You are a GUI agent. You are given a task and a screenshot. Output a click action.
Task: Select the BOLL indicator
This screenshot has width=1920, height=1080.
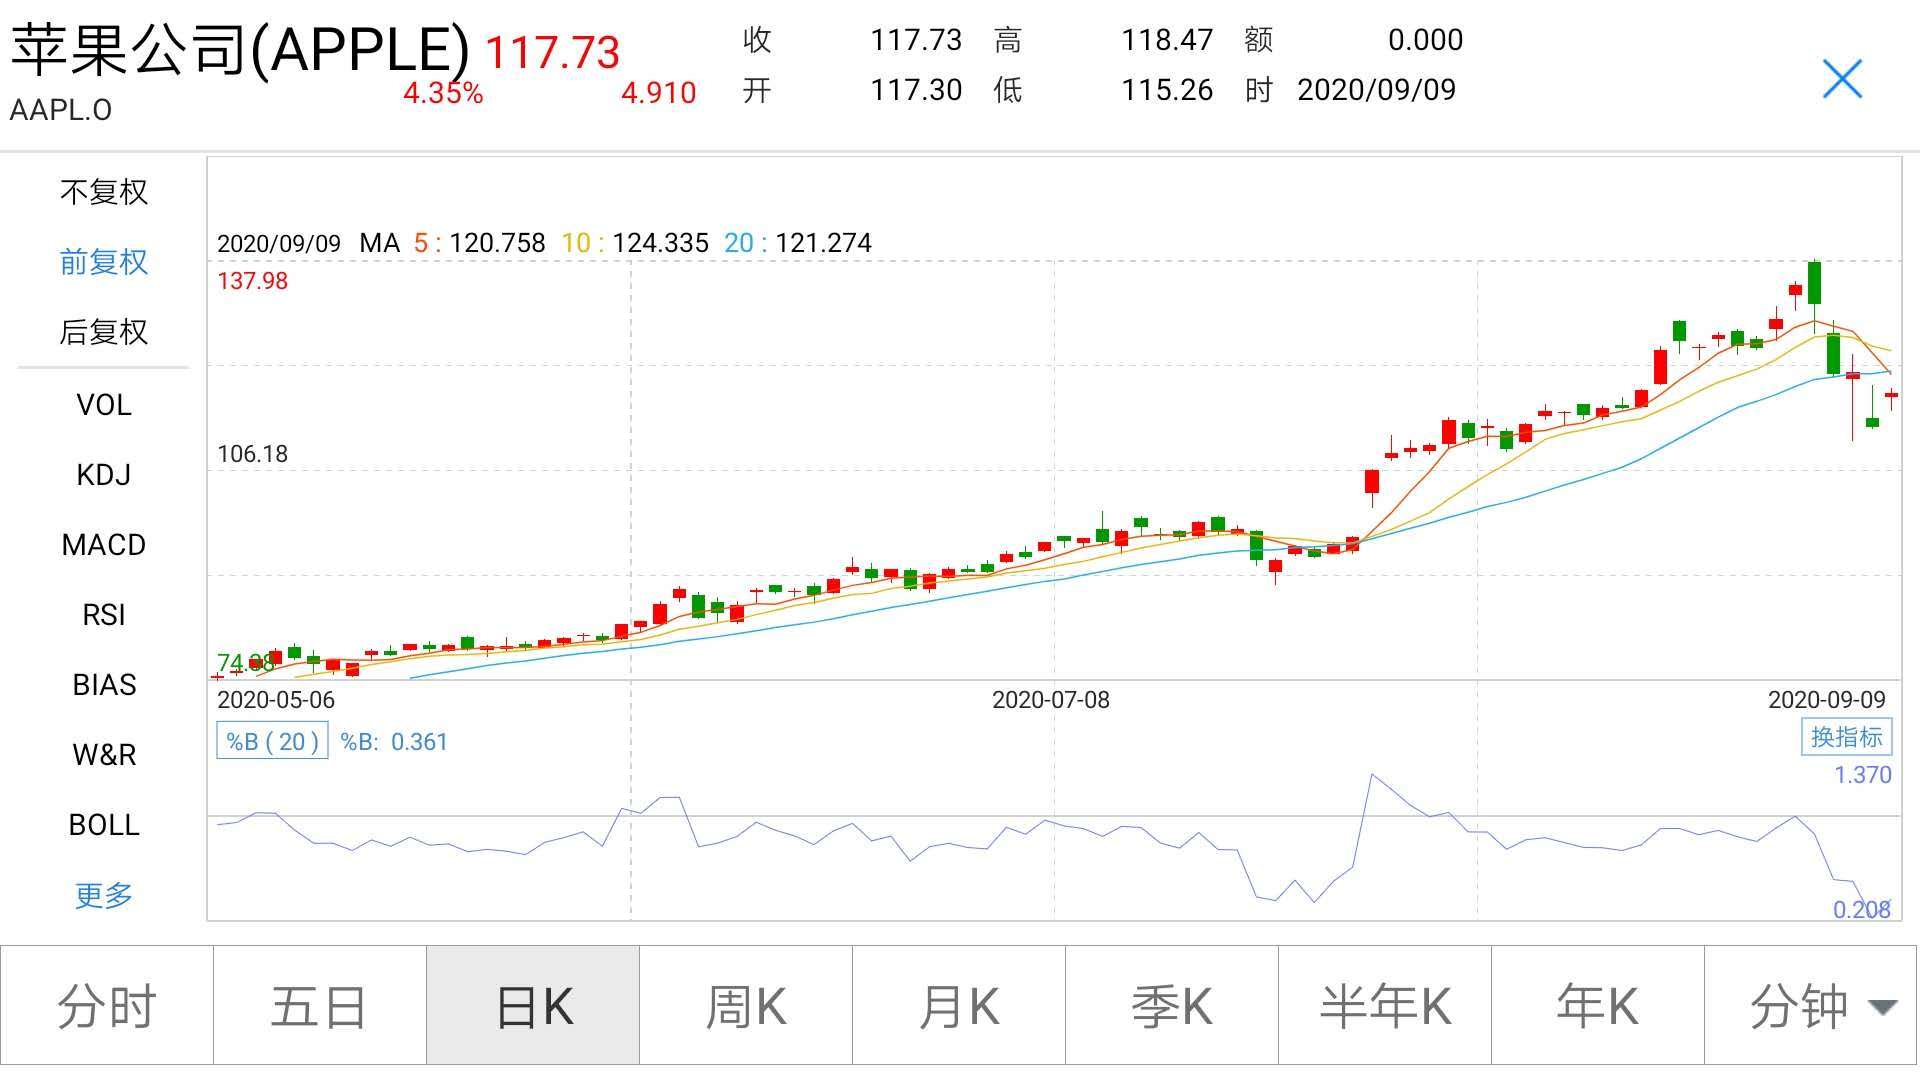tap(104, 825)
